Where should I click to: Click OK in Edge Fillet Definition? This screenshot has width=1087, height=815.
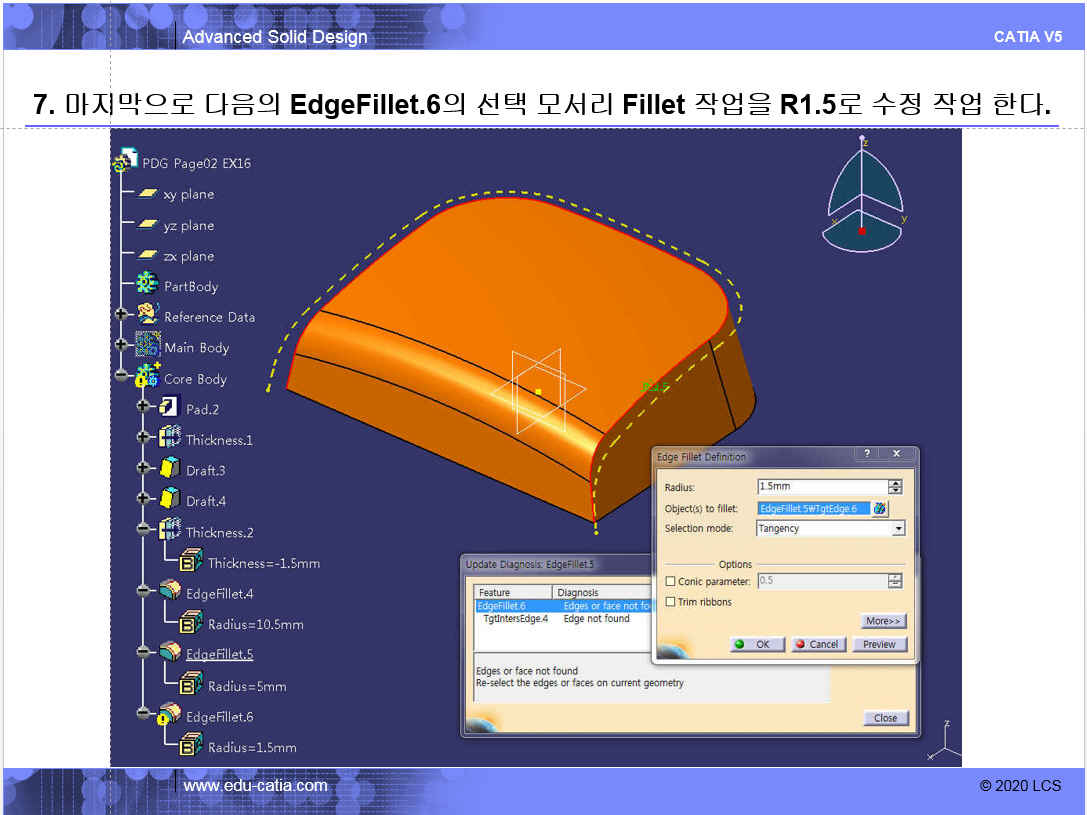(757, 645)
